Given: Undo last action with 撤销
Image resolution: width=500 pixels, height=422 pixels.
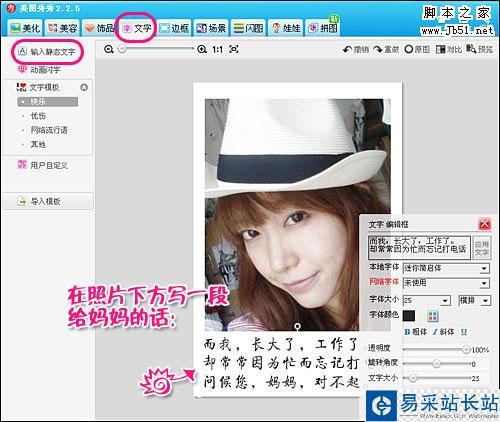Looking at the screenshot, I should tap(356, 49).
